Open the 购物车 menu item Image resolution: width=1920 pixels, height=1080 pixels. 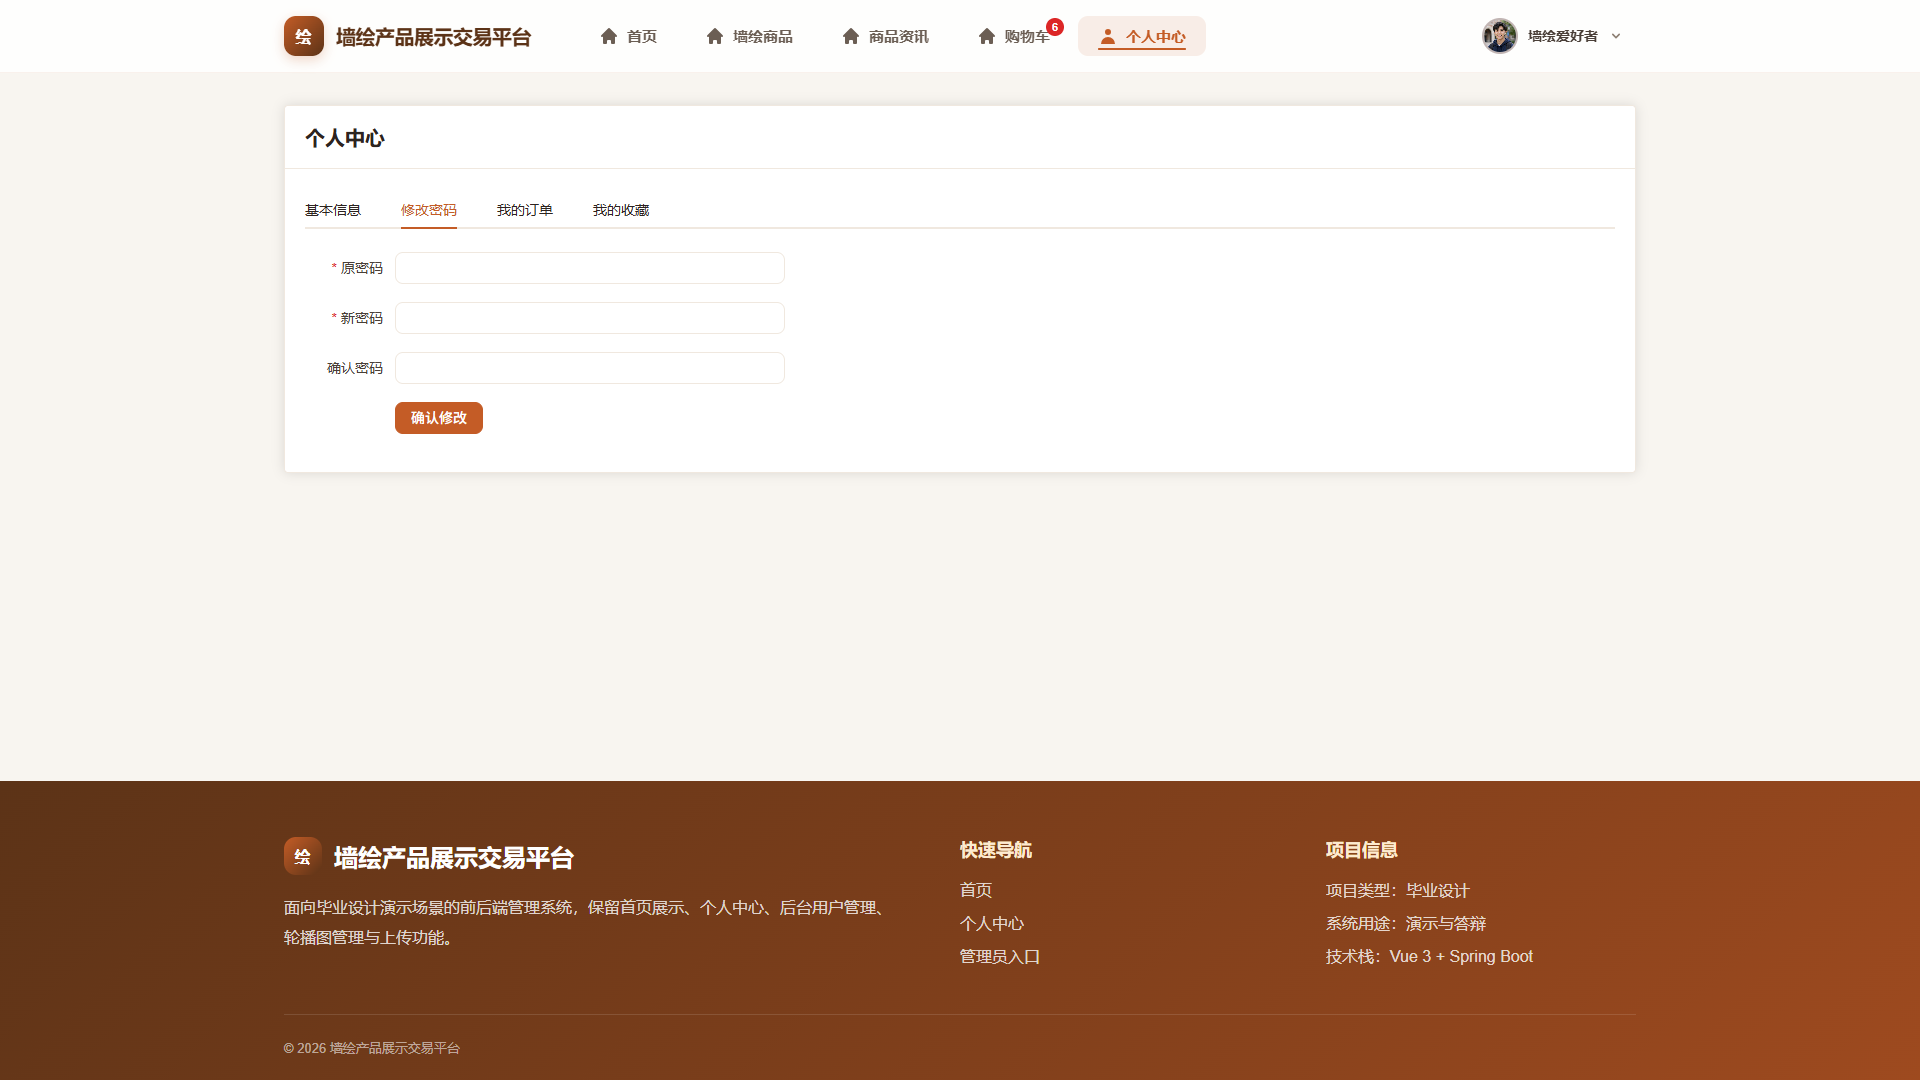coord(1014,36)
